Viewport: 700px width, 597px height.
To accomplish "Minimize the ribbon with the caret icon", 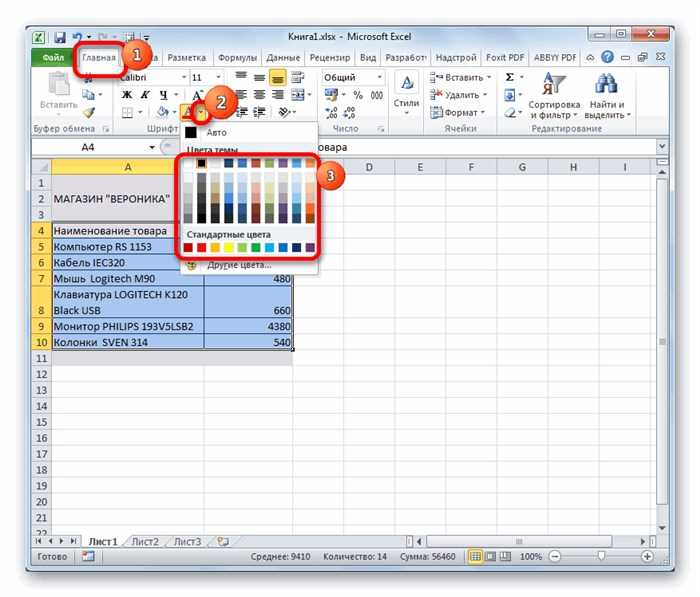I will 590,58.
